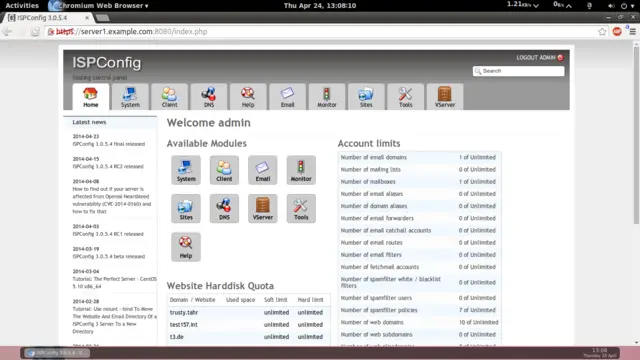Open the system power menu
The height and width of the screenshot is (360, 640).
pyautogui.click(x=627, y=6)
